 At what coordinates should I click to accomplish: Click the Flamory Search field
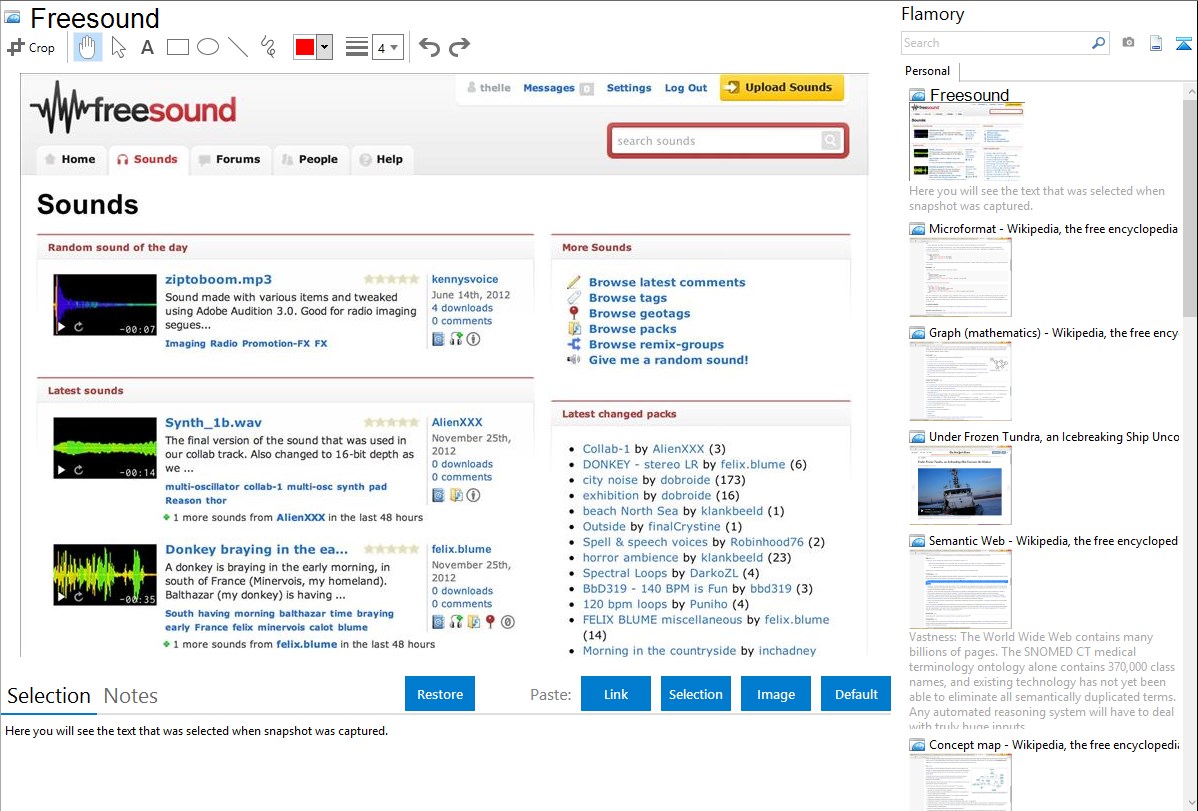pyautogui.click(x=995, y=43)
